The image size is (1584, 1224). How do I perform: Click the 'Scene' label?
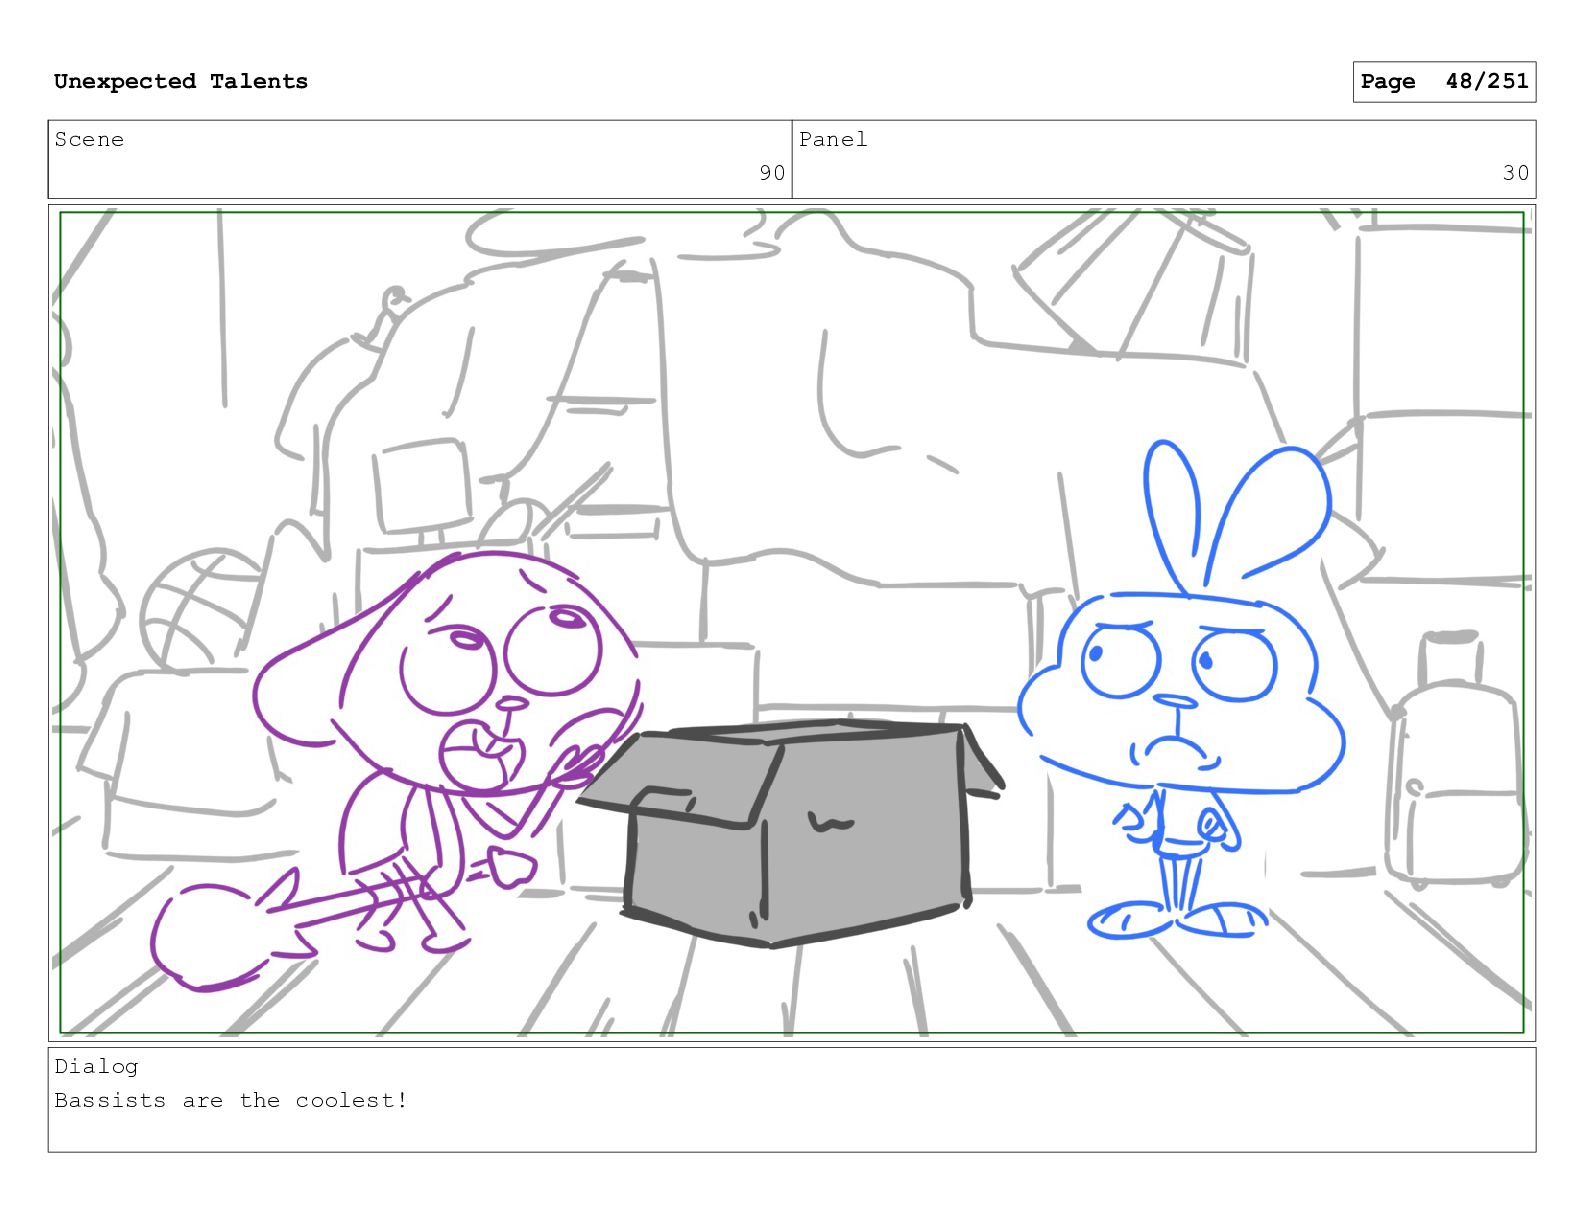[x=89, y=140]
